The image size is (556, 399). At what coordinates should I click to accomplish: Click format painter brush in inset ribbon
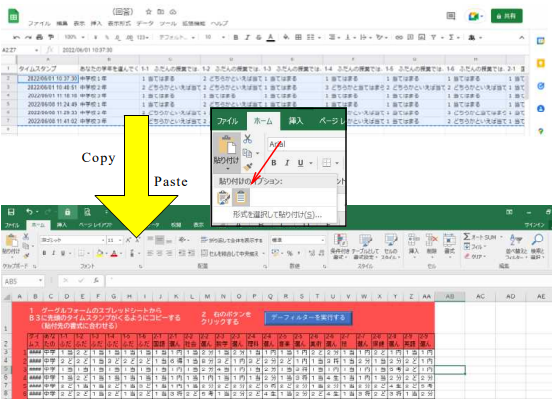248,166
